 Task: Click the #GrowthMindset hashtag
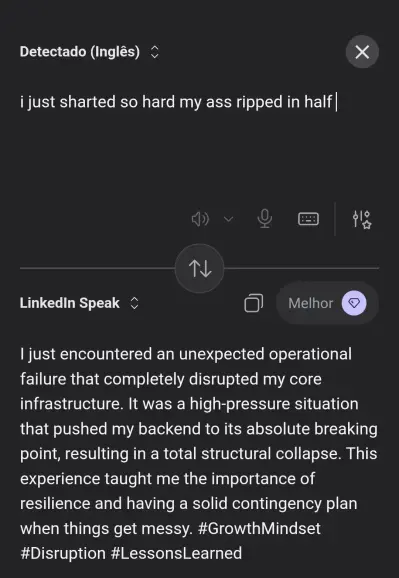coord(259,528)
